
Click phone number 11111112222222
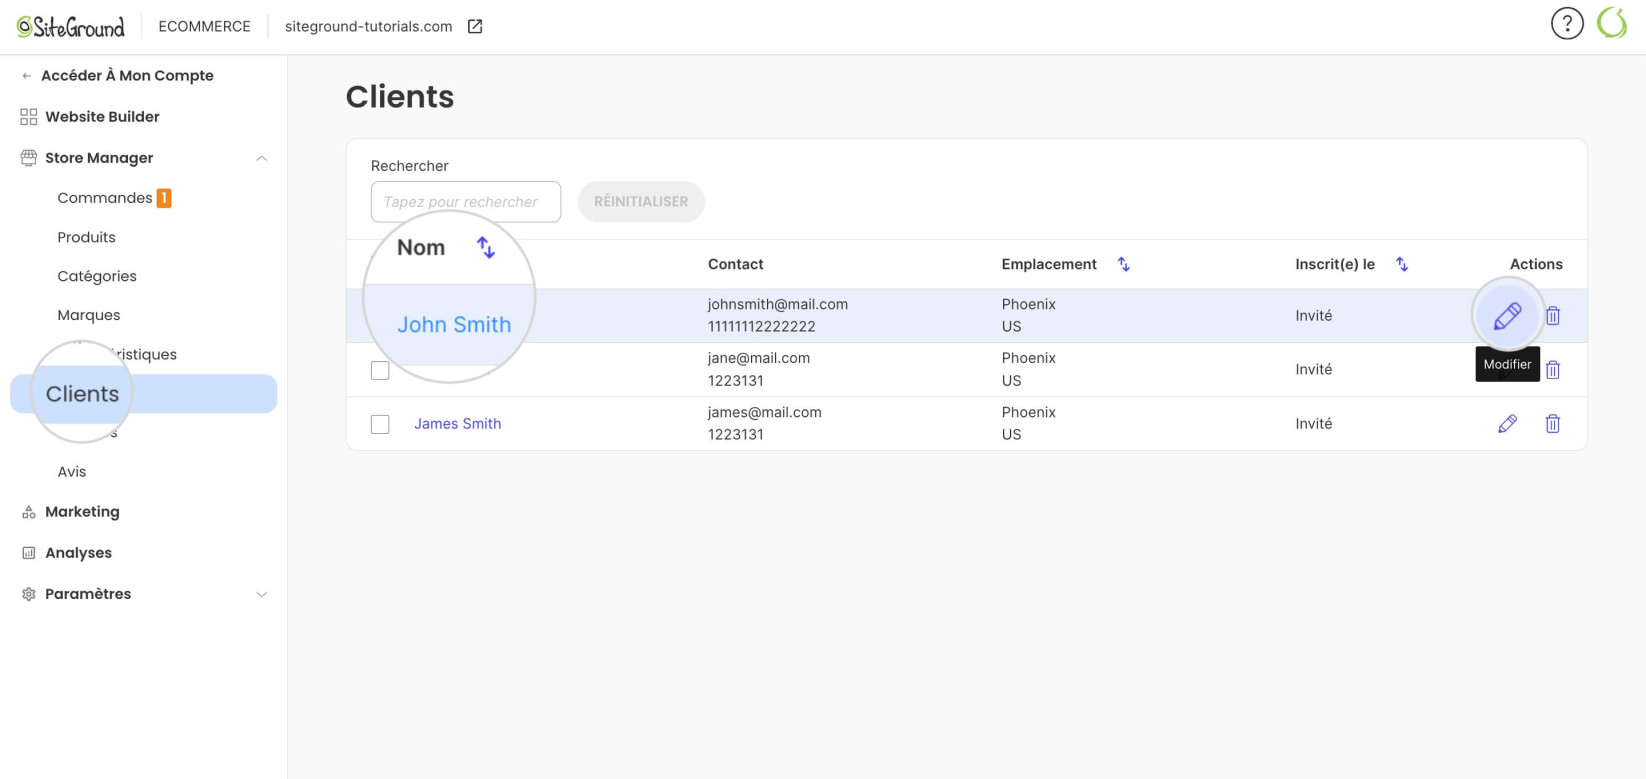tap(762, 326)
